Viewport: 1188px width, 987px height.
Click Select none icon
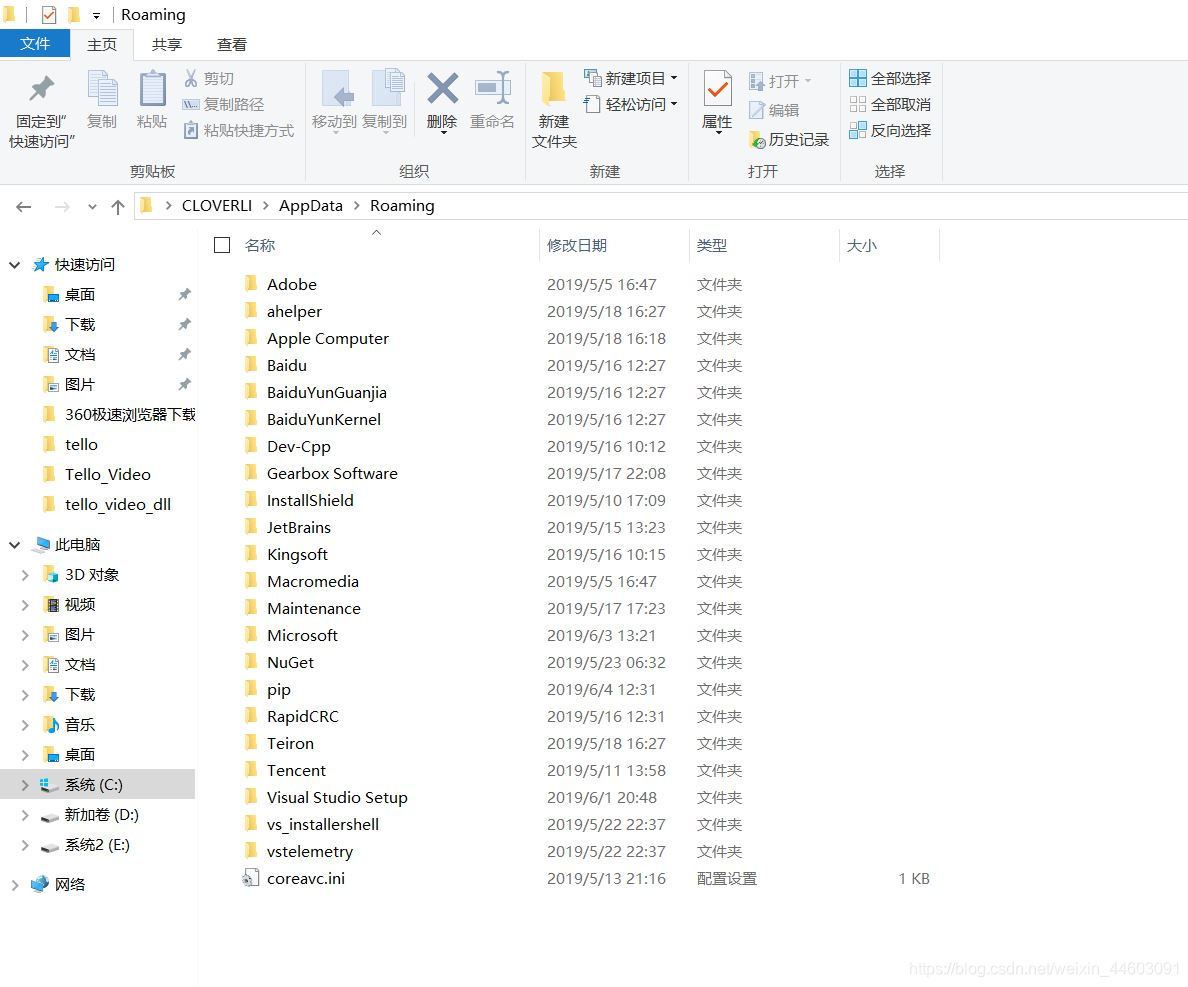click(858, 105)
